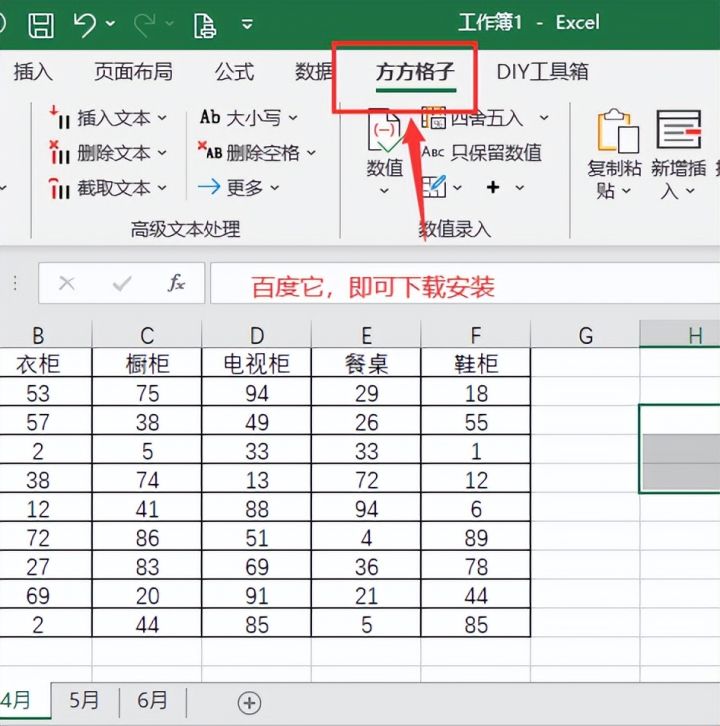720x726 pixels.
Task: Click the 餐桌 header cell
Action: [x=366, y=363]
